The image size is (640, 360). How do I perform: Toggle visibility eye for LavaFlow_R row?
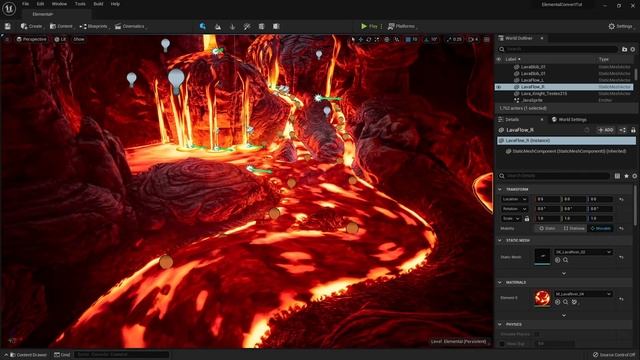tap(498, 87)
